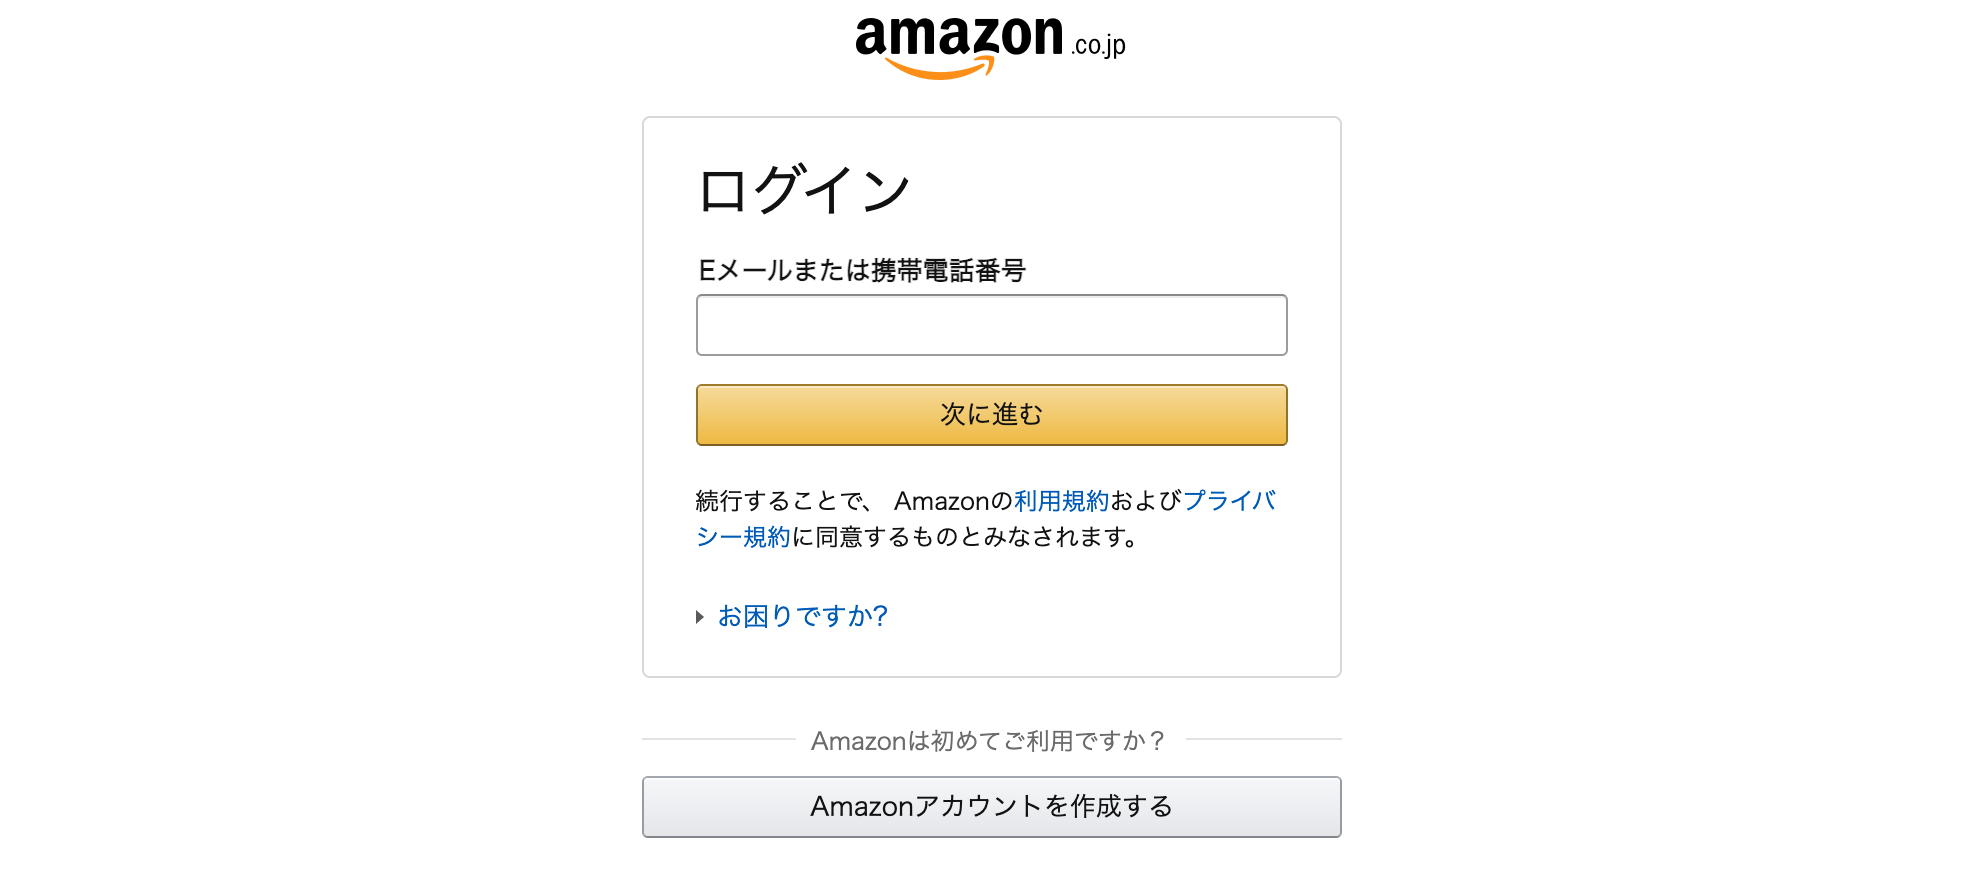
Task: Focus the email or mobile number field
Action: coord(991,325)
